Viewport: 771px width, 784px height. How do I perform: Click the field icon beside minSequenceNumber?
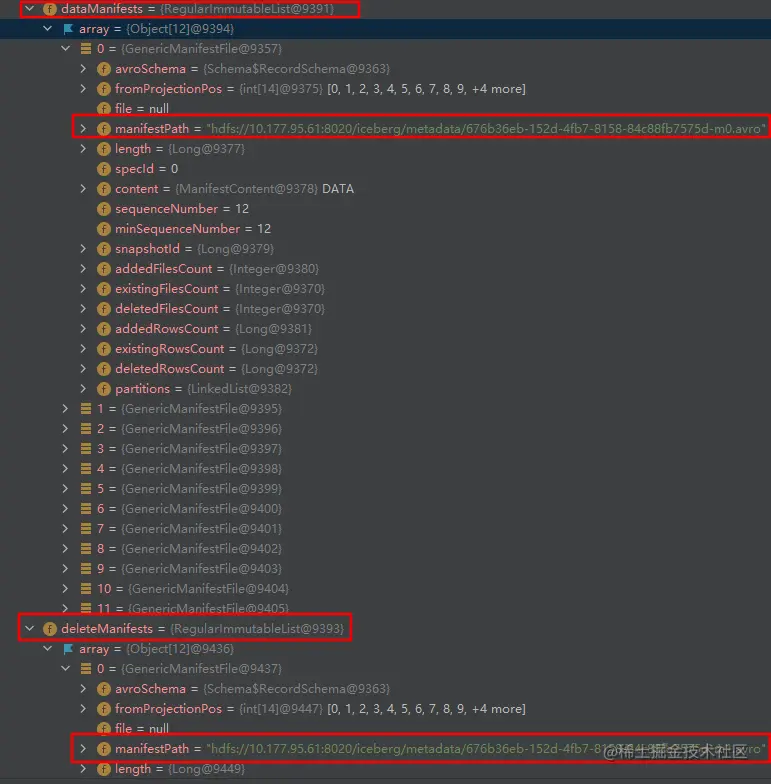tap(104, 228)
